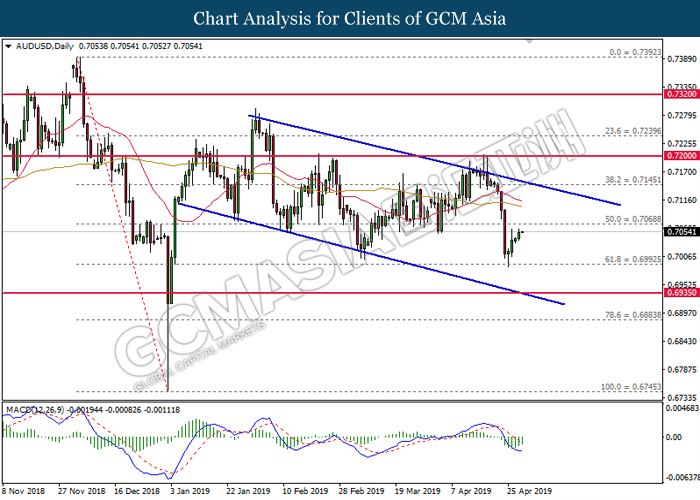This screenshot has width=700, height=500.
Task: Click the MACD zero level 0.00 label
Action: (675, 438)
